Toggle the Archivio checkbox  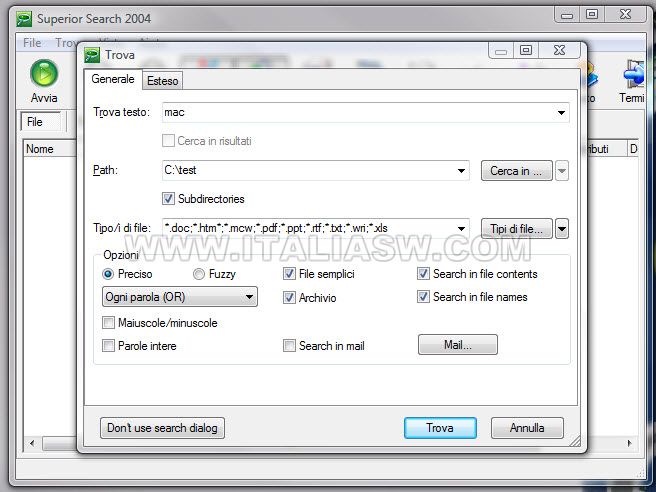(x=289, y=297)
